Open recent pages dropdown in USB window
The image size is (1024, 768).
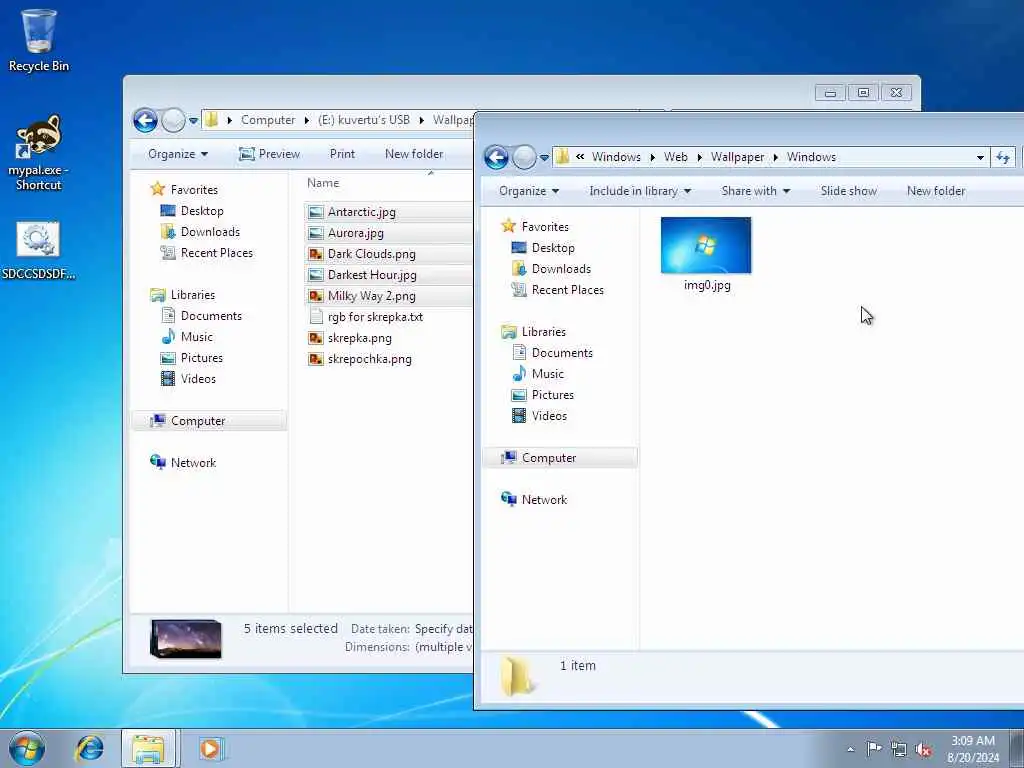pyautogui.click(x=193, y=121)
